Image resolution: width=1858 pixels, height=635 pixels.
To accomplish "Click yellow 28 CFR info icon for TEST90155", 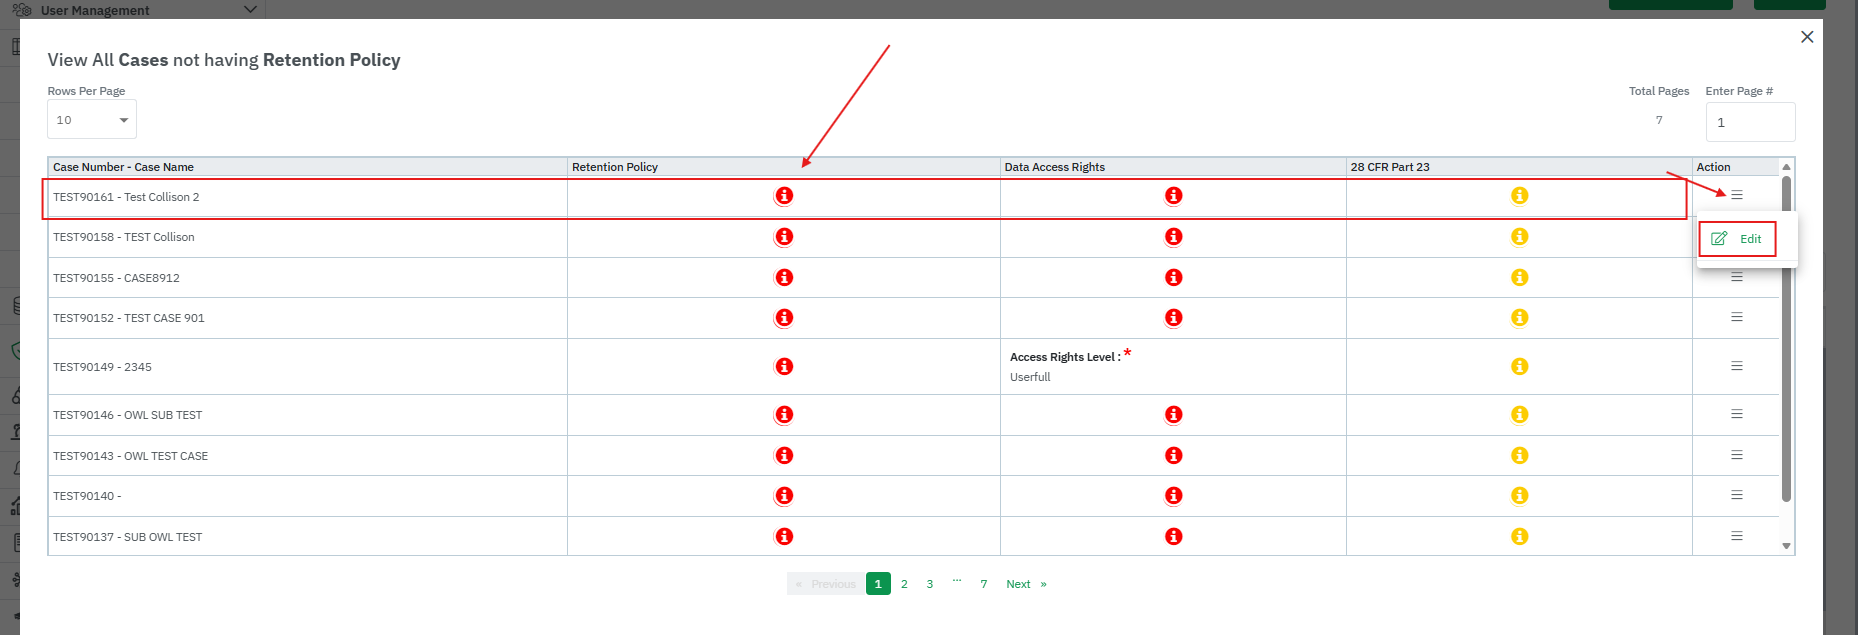I will click(1519, 278).
